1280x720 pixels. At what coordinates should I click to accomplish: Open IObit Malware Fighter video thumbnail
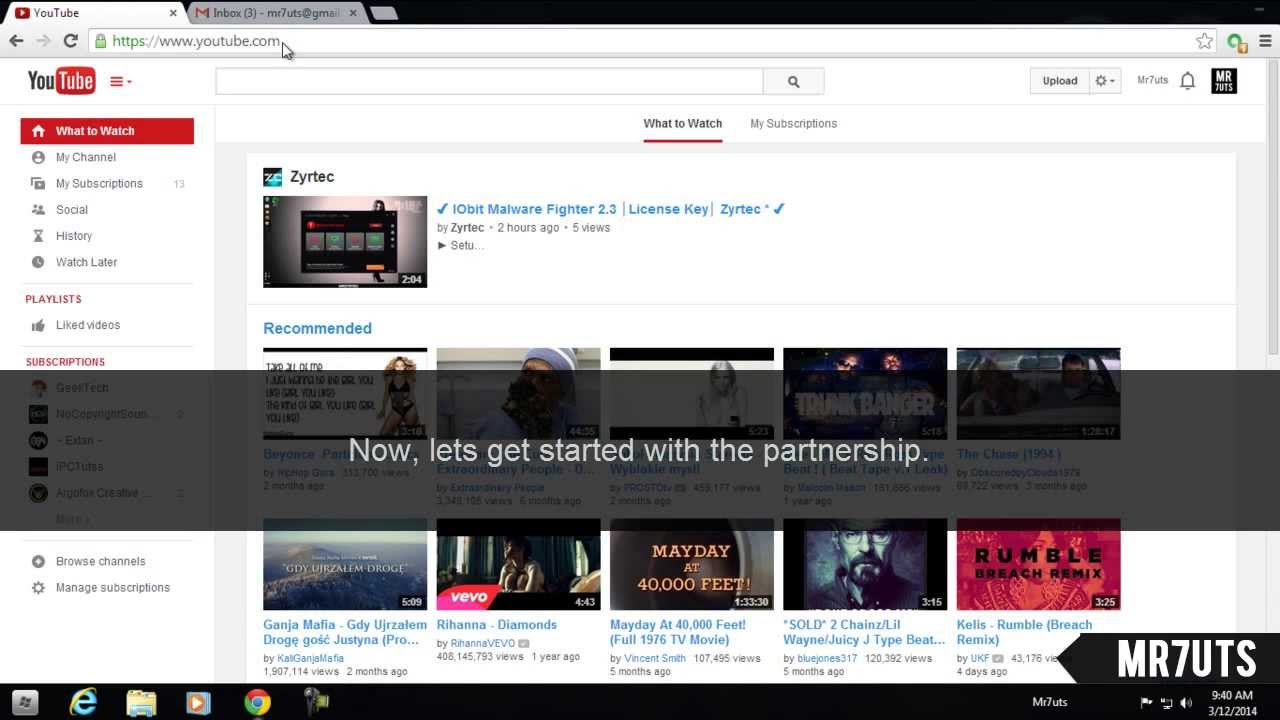345,242
